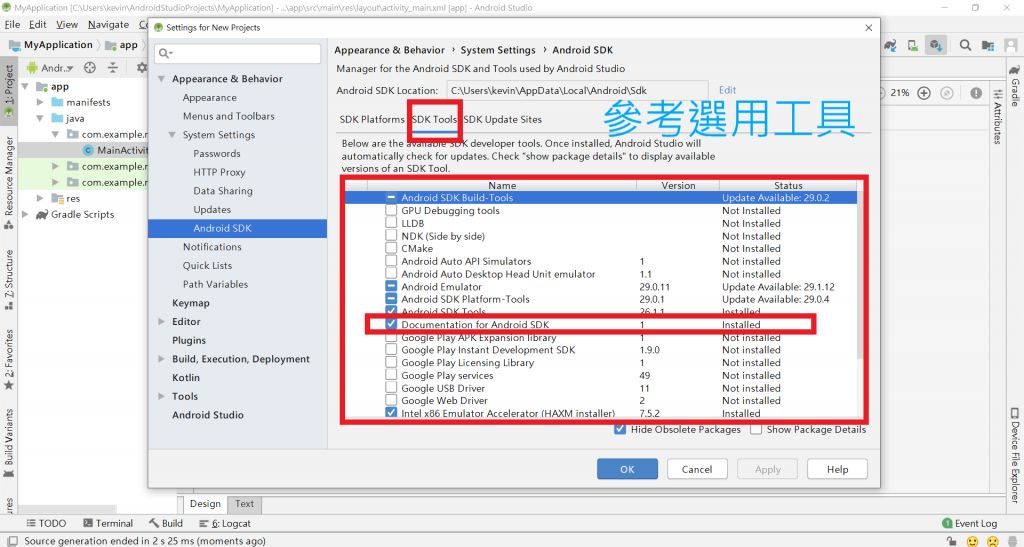Uncheck Hide Obsolete Packages
The height and width of the screenshot is (547, 1024).
(620, 430)
